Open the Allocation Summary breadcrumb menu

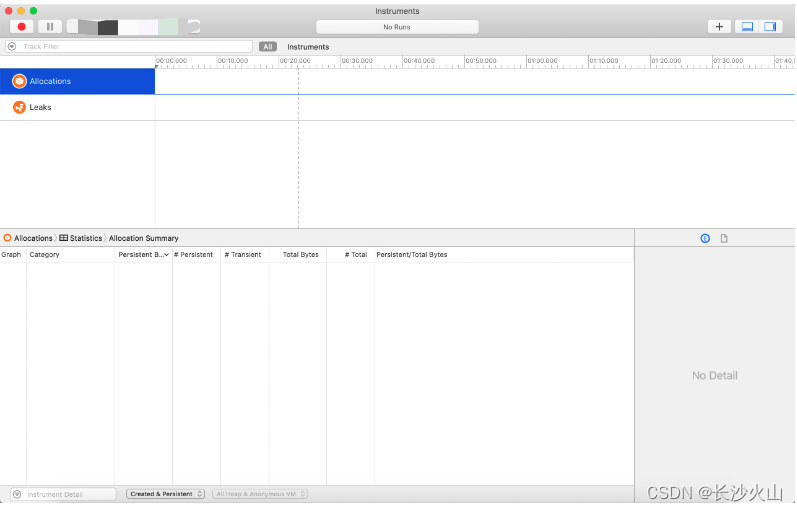tap(143, 238)
